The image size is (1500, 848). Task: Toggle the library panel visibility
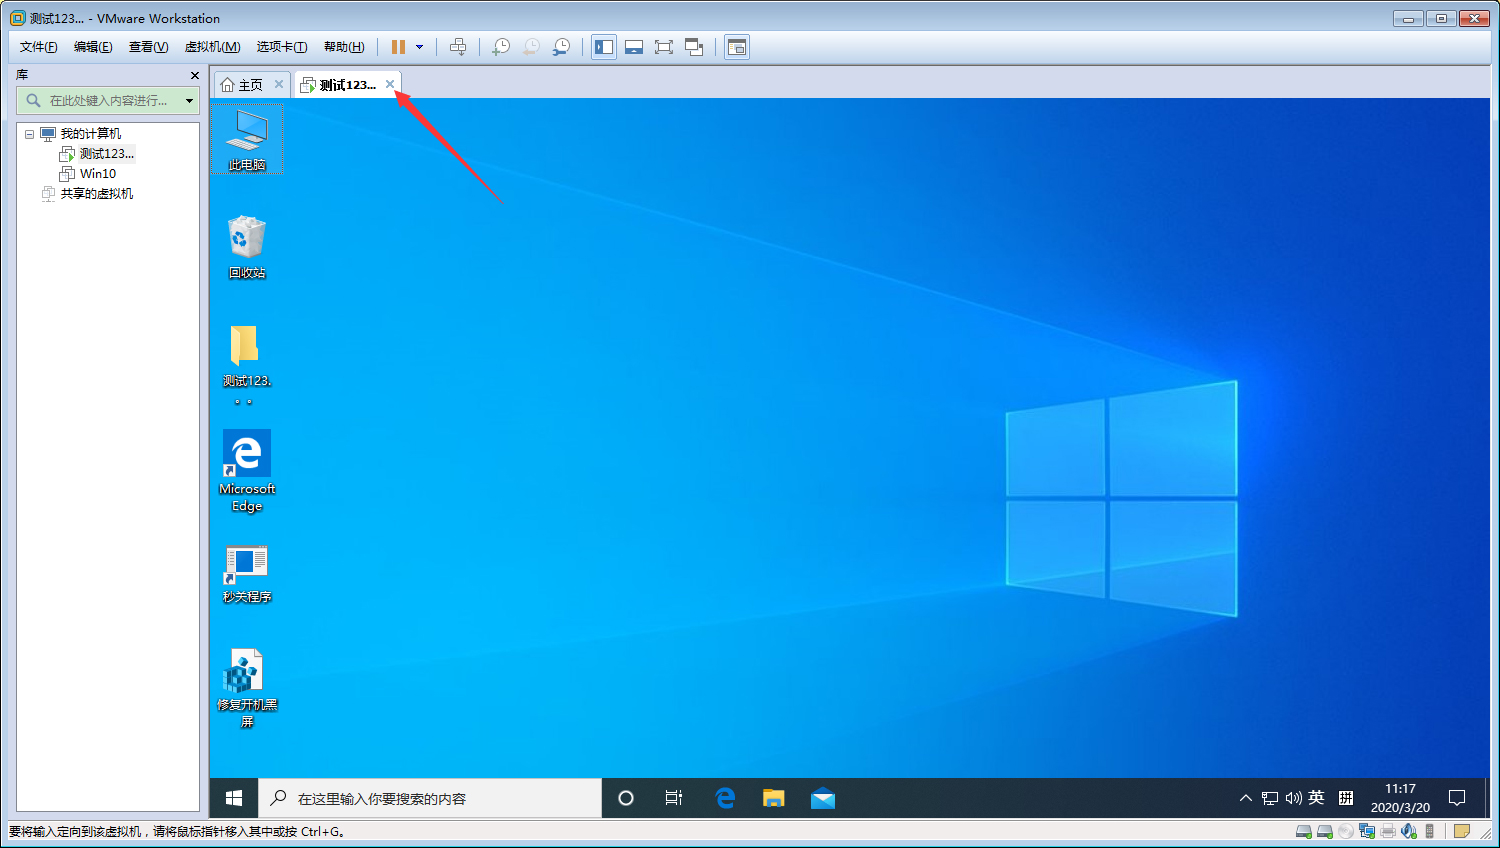pos(604,47)
